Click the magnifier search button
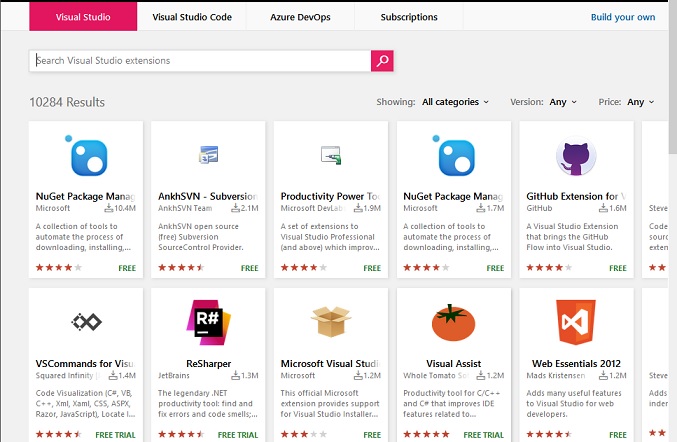 coord(382,61)
